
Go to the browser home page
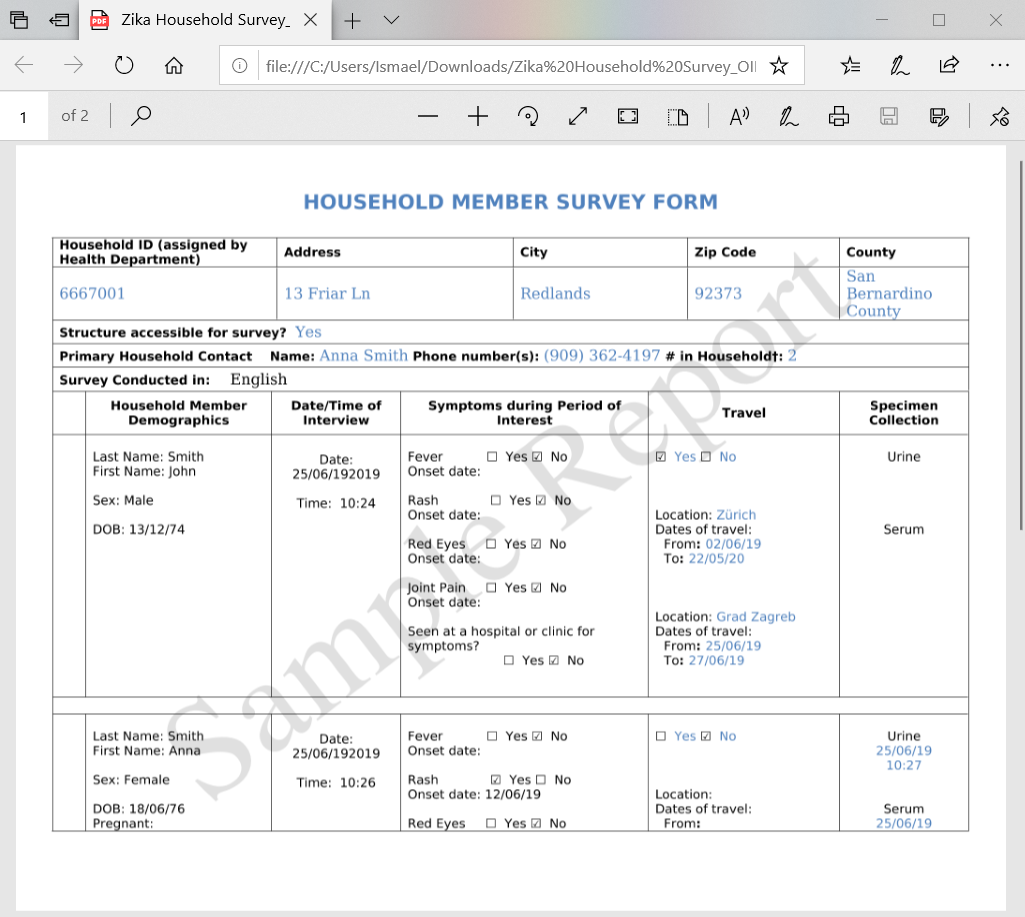tap(174, 65)
